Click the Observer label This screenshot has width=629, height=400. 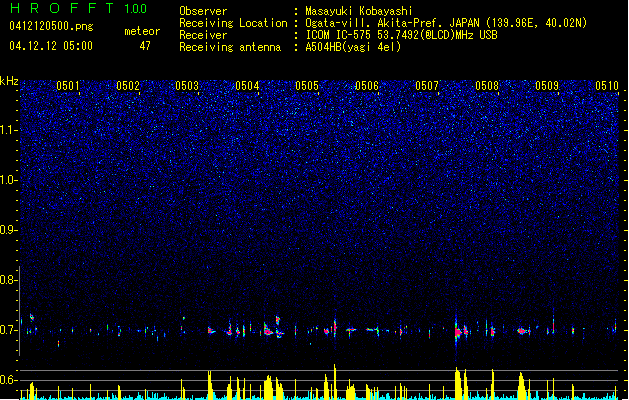tap(203, 11)
